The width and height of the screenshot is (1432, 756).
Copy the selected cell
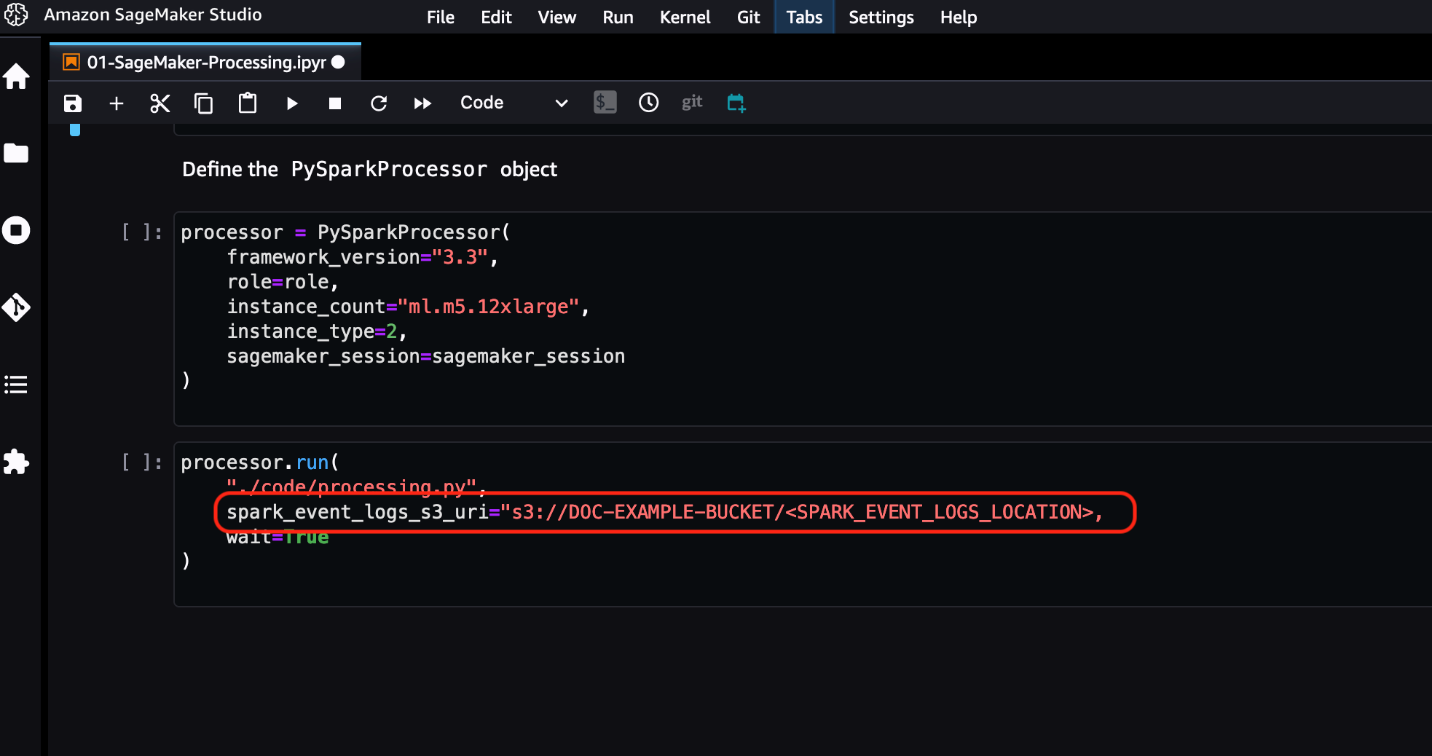point(204,103)
